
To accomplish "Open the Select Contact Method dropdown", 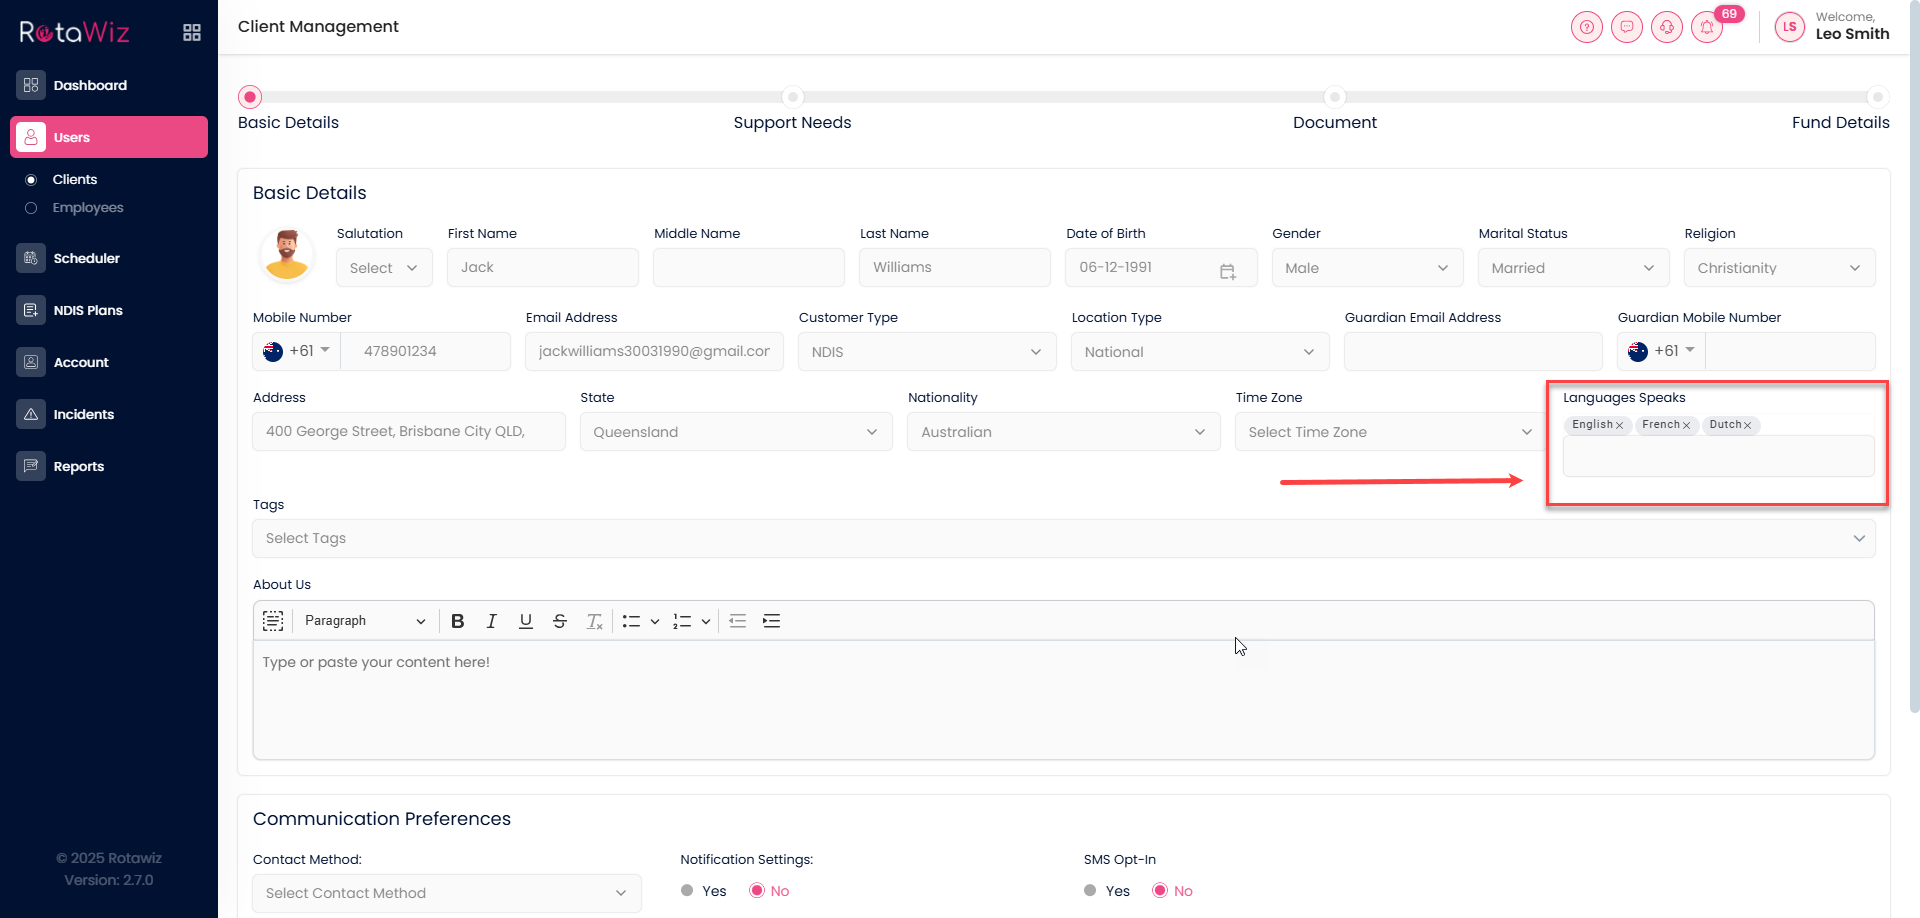I will [x=446, y=893].
